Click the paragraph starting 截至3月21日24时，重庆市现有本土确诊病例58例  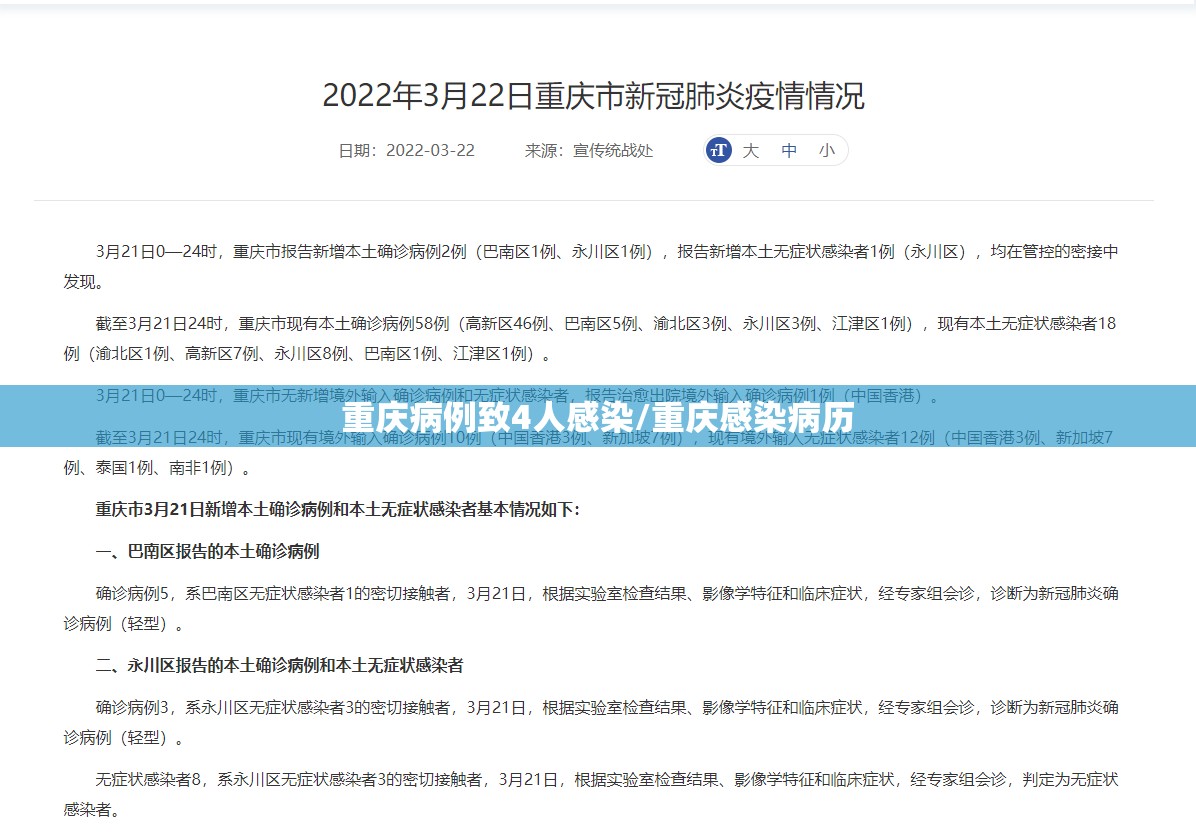tap(590, 339)
